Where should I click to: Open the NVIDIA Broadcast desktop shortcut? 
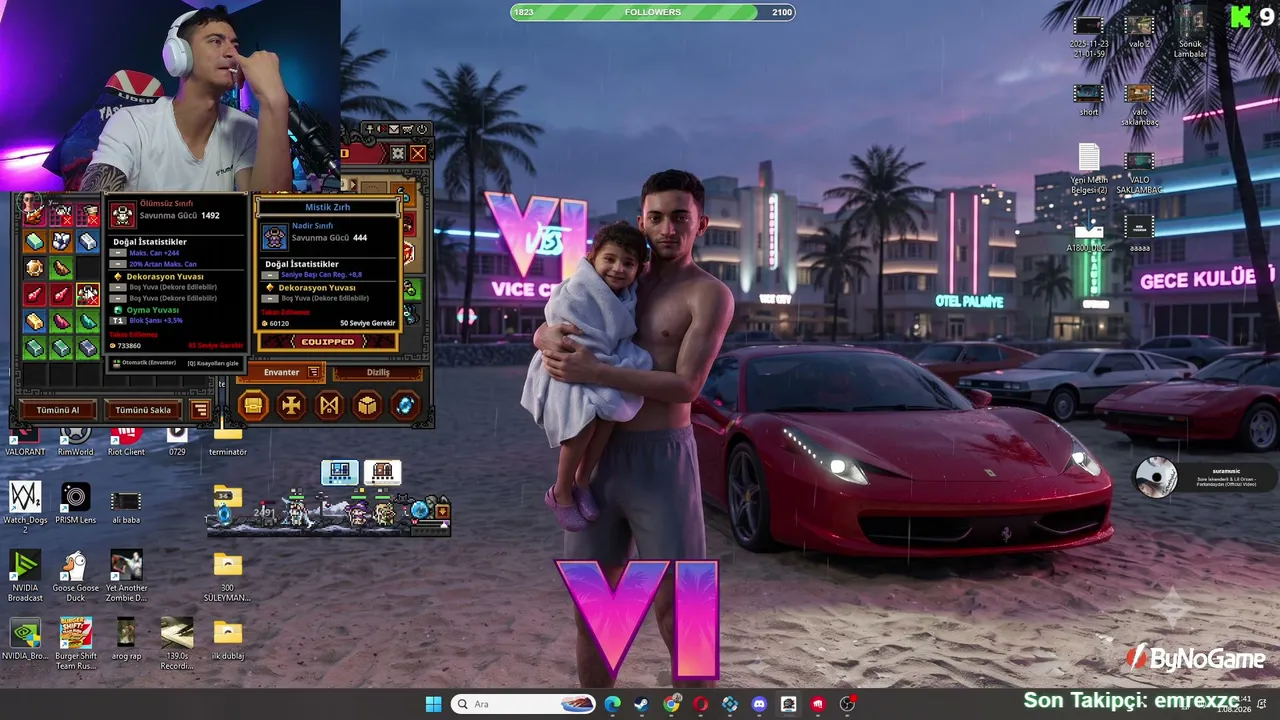(25, 577)
